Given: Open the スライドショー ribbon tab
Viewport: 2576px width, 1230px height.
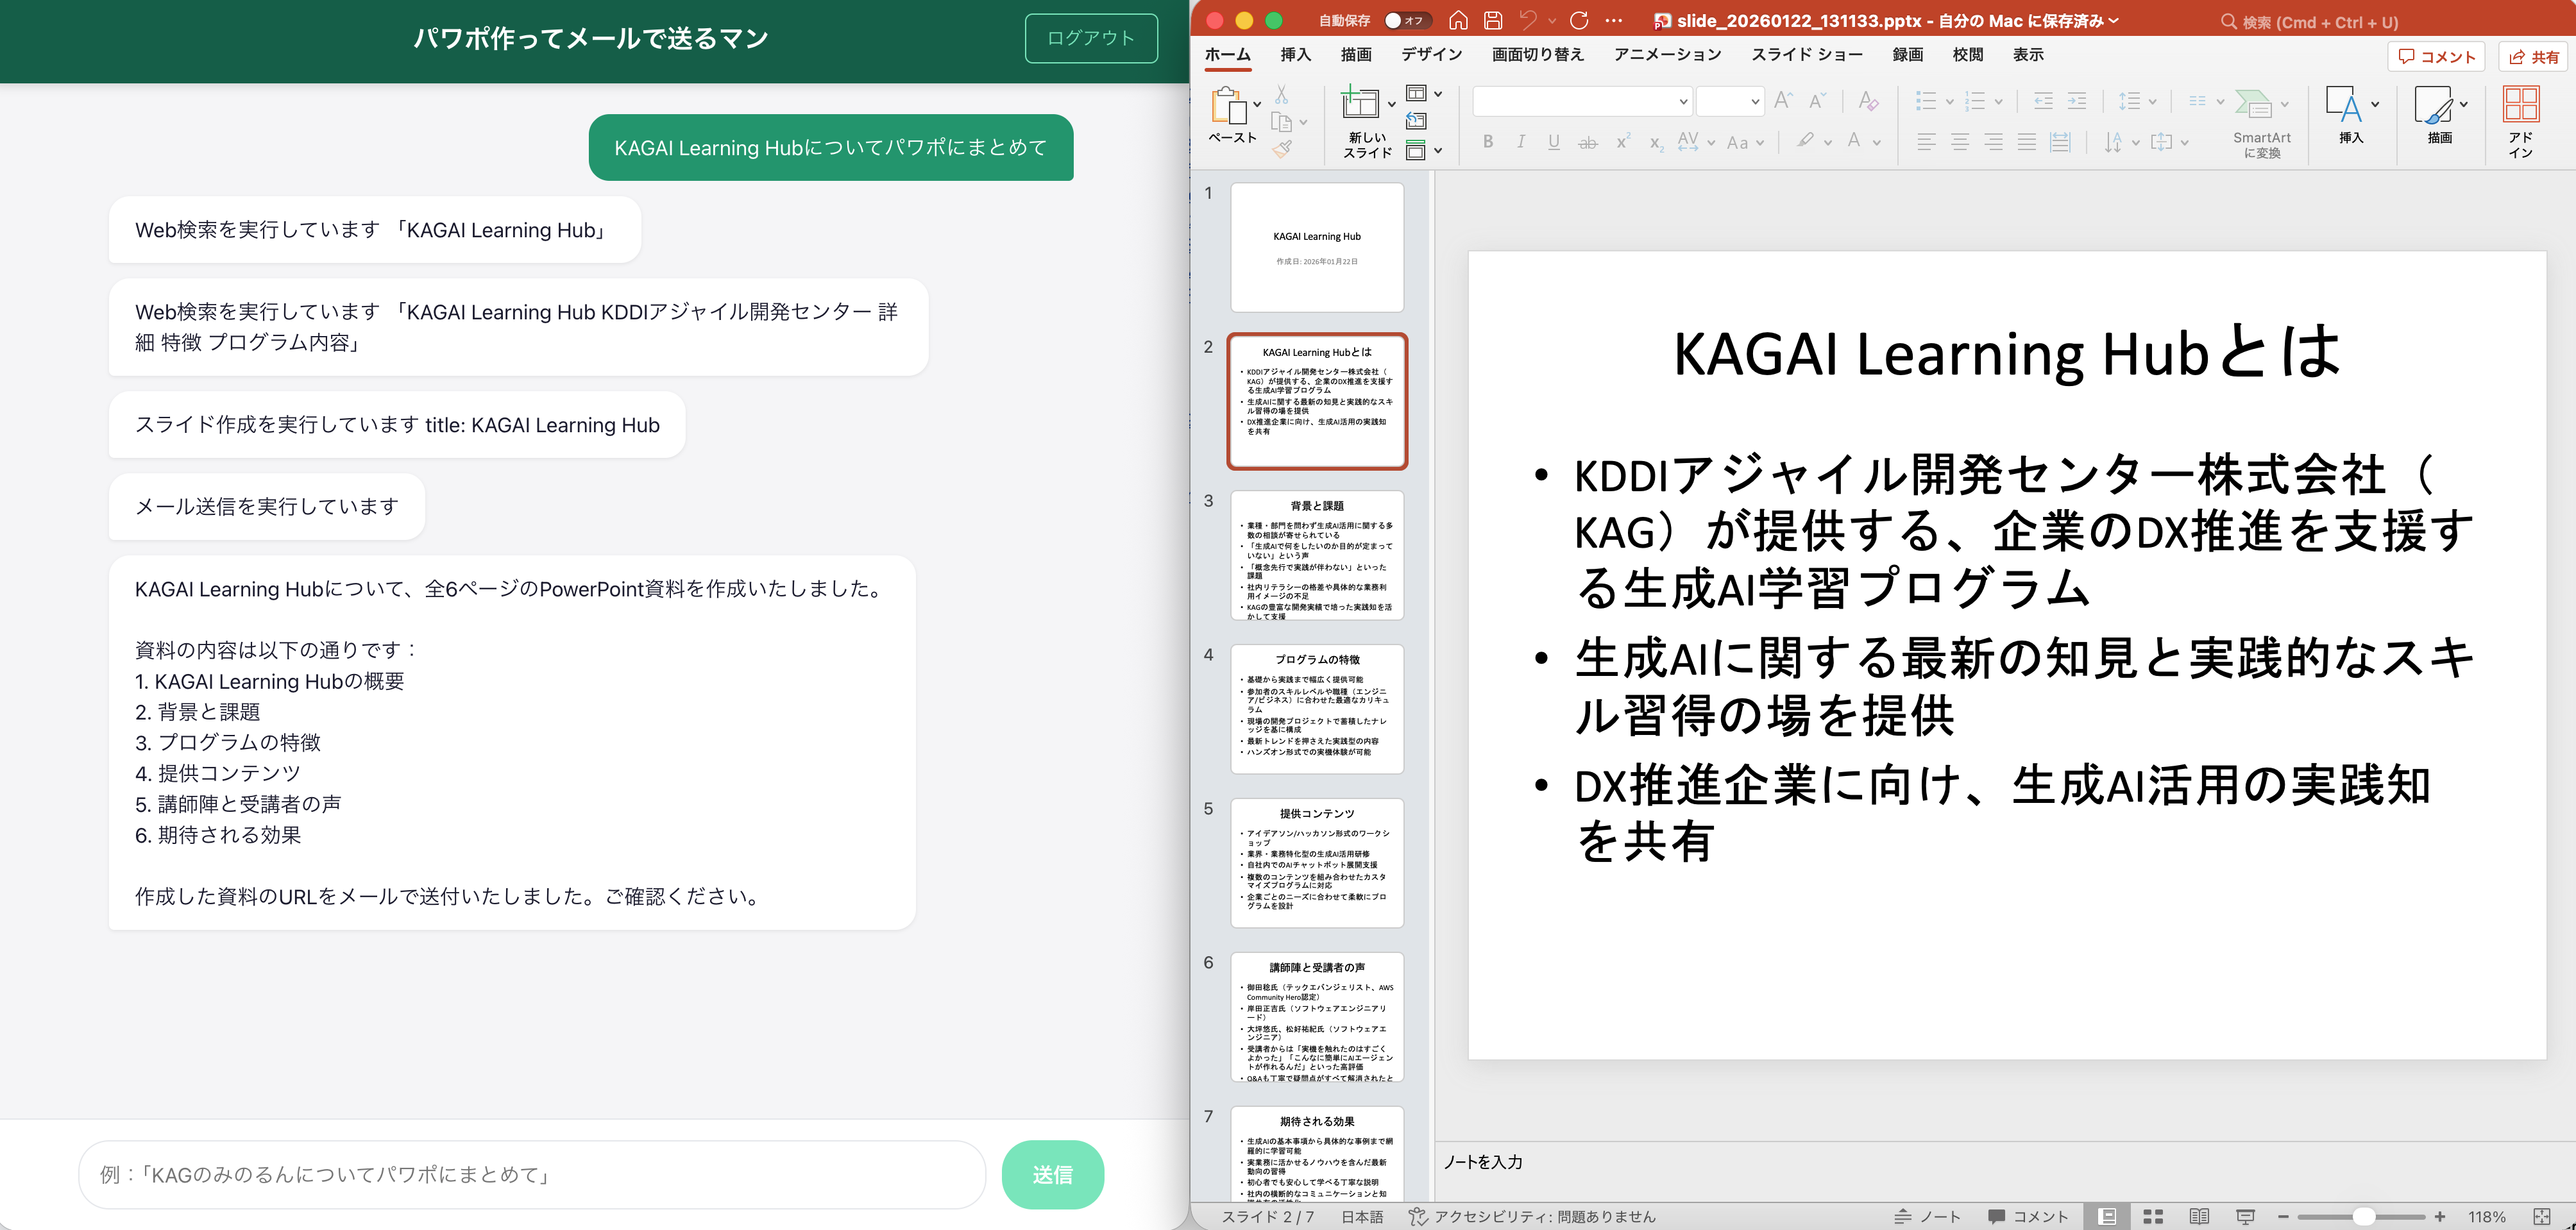Looking at the screenshot, I should pyautogui.click(x=1808, y=55).
